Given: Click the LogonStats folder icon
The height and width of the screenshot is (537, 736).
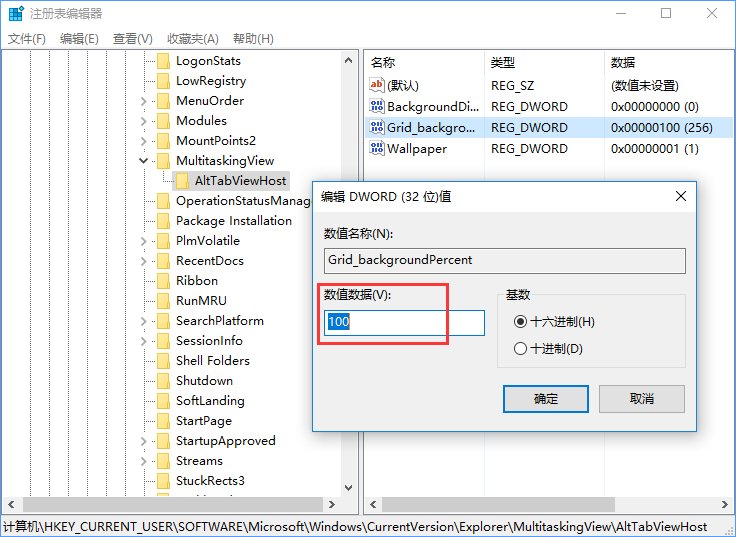Looking at the screenshot, I should click(x=163, y=61).
